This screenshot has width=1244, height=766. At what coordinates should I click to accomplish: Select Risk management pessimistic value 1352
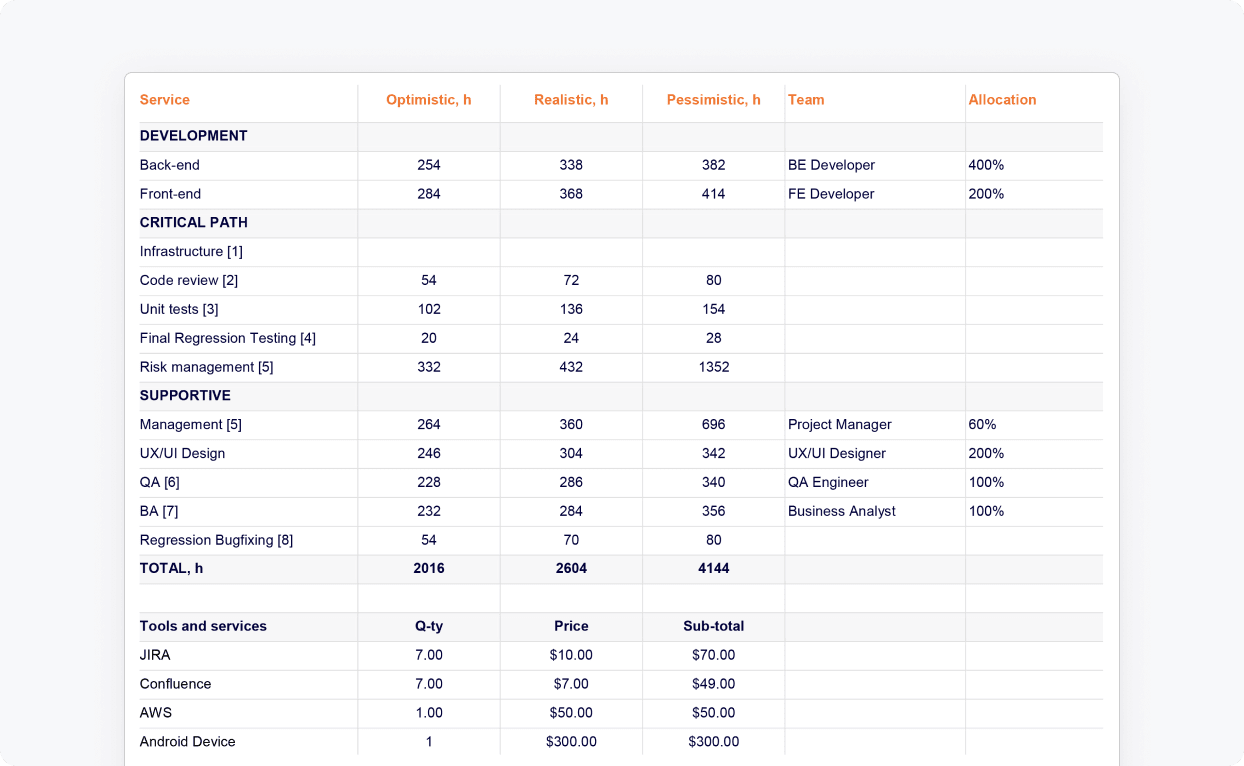[713, 367]
